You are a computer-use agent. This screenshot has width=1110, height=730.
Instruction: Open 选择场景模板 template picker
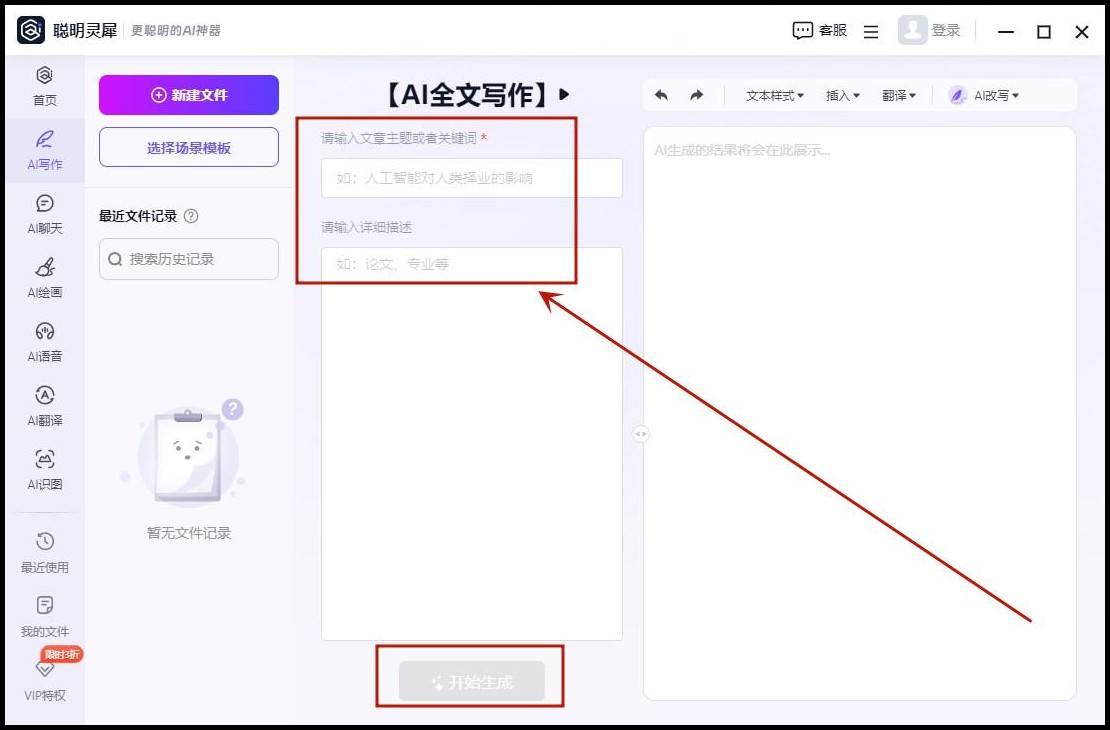(x=188, y=147)
